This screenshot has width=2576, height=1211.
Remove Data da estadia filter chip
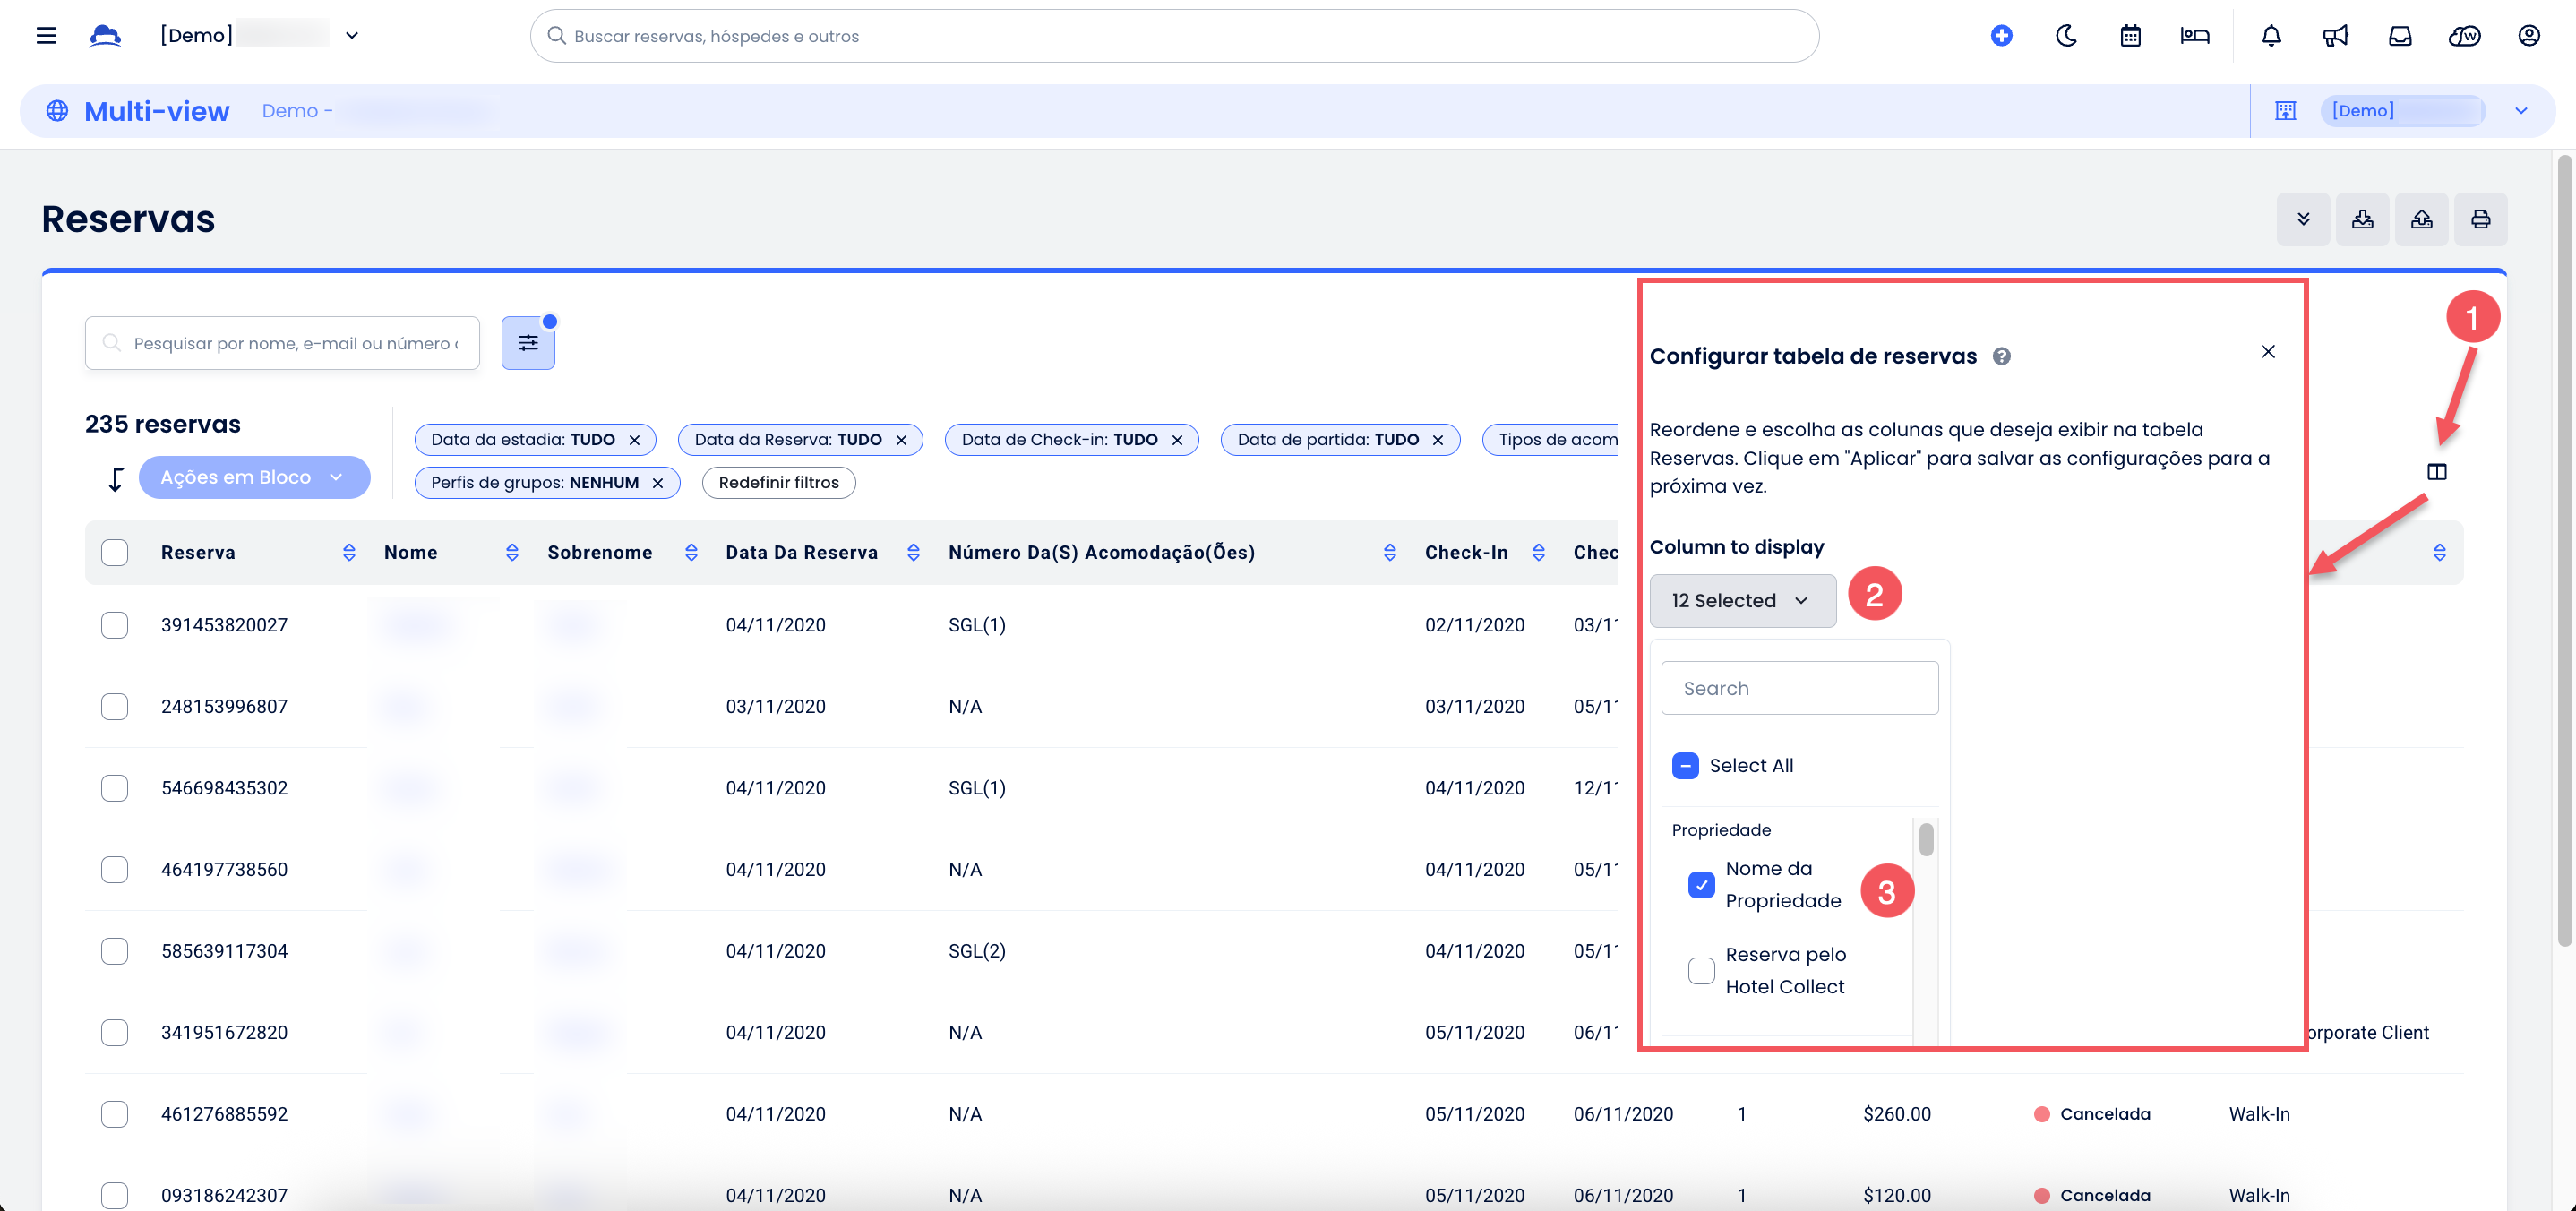coord(634,440)
